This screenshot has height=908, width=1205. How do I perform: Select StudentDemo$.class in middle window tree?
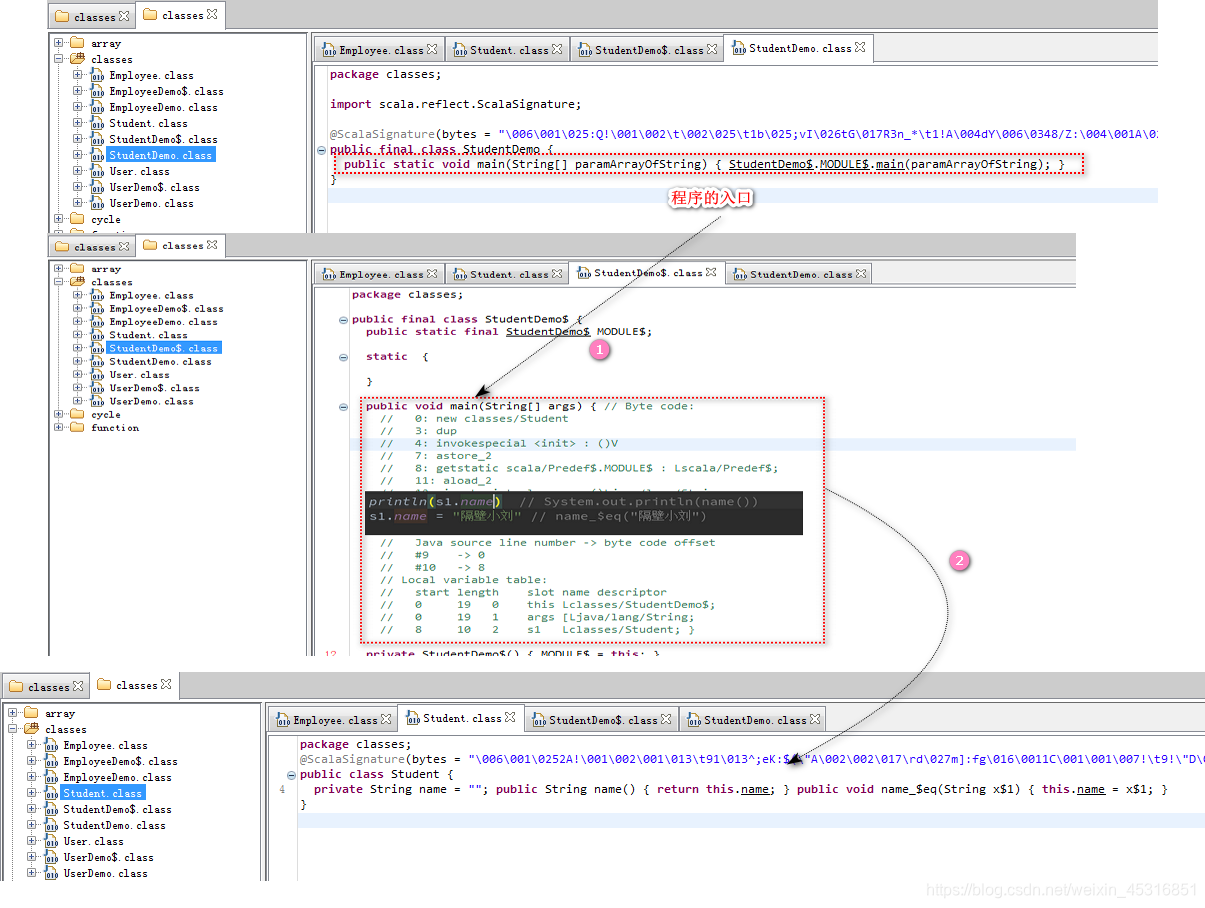click(x=164, y=348)
